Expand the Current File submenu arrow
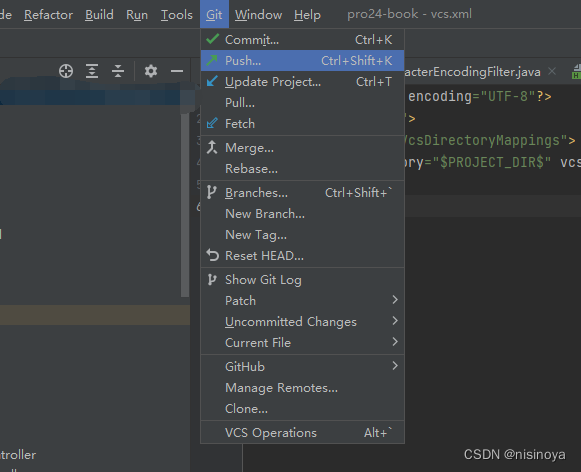This screenshot has height=472, width=581. [395, 342]
